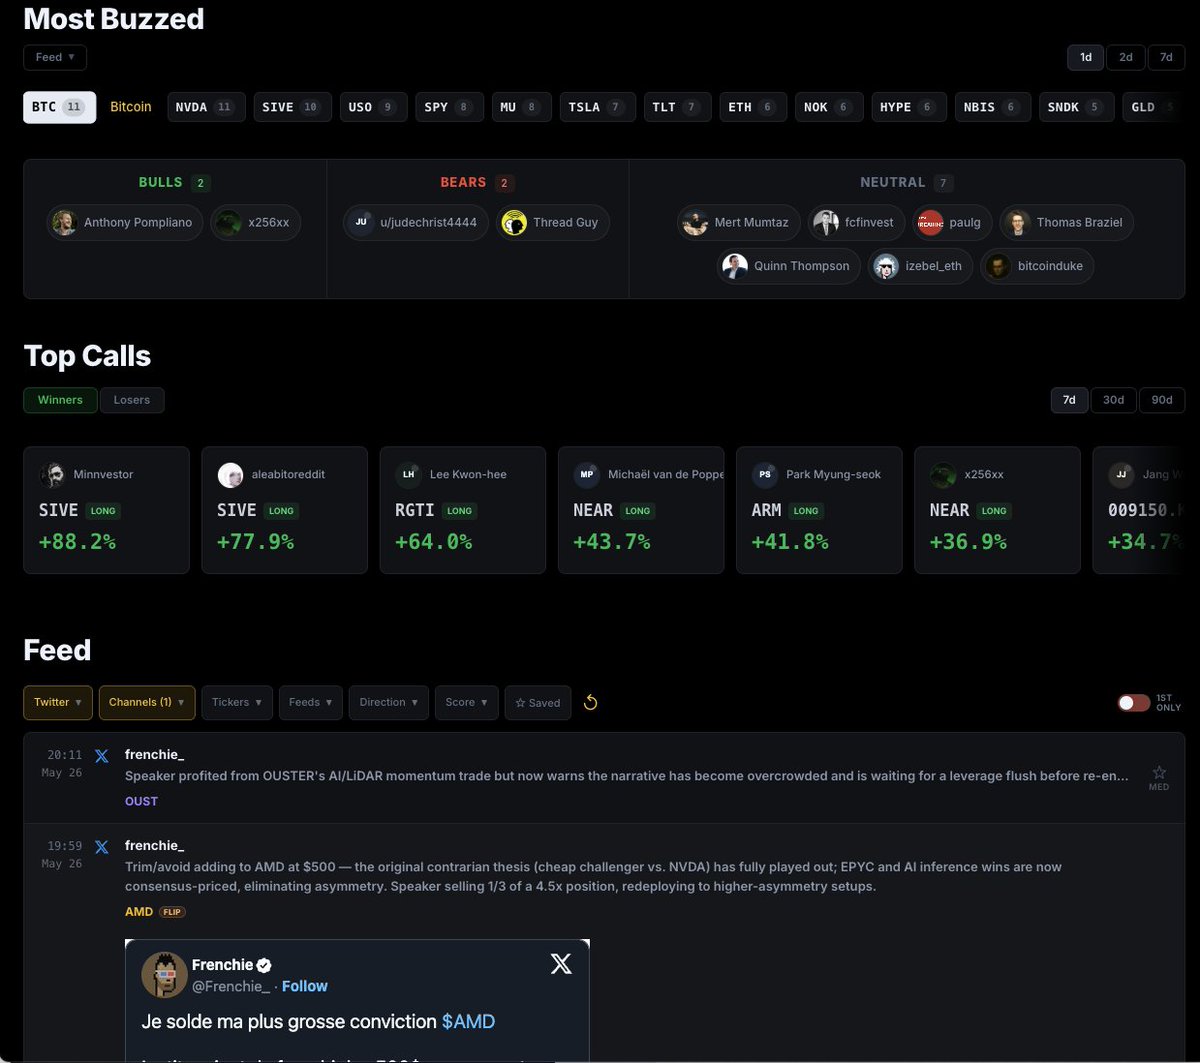
Task: Open the Feeds filter dropdown
Action: coord(311,702)
